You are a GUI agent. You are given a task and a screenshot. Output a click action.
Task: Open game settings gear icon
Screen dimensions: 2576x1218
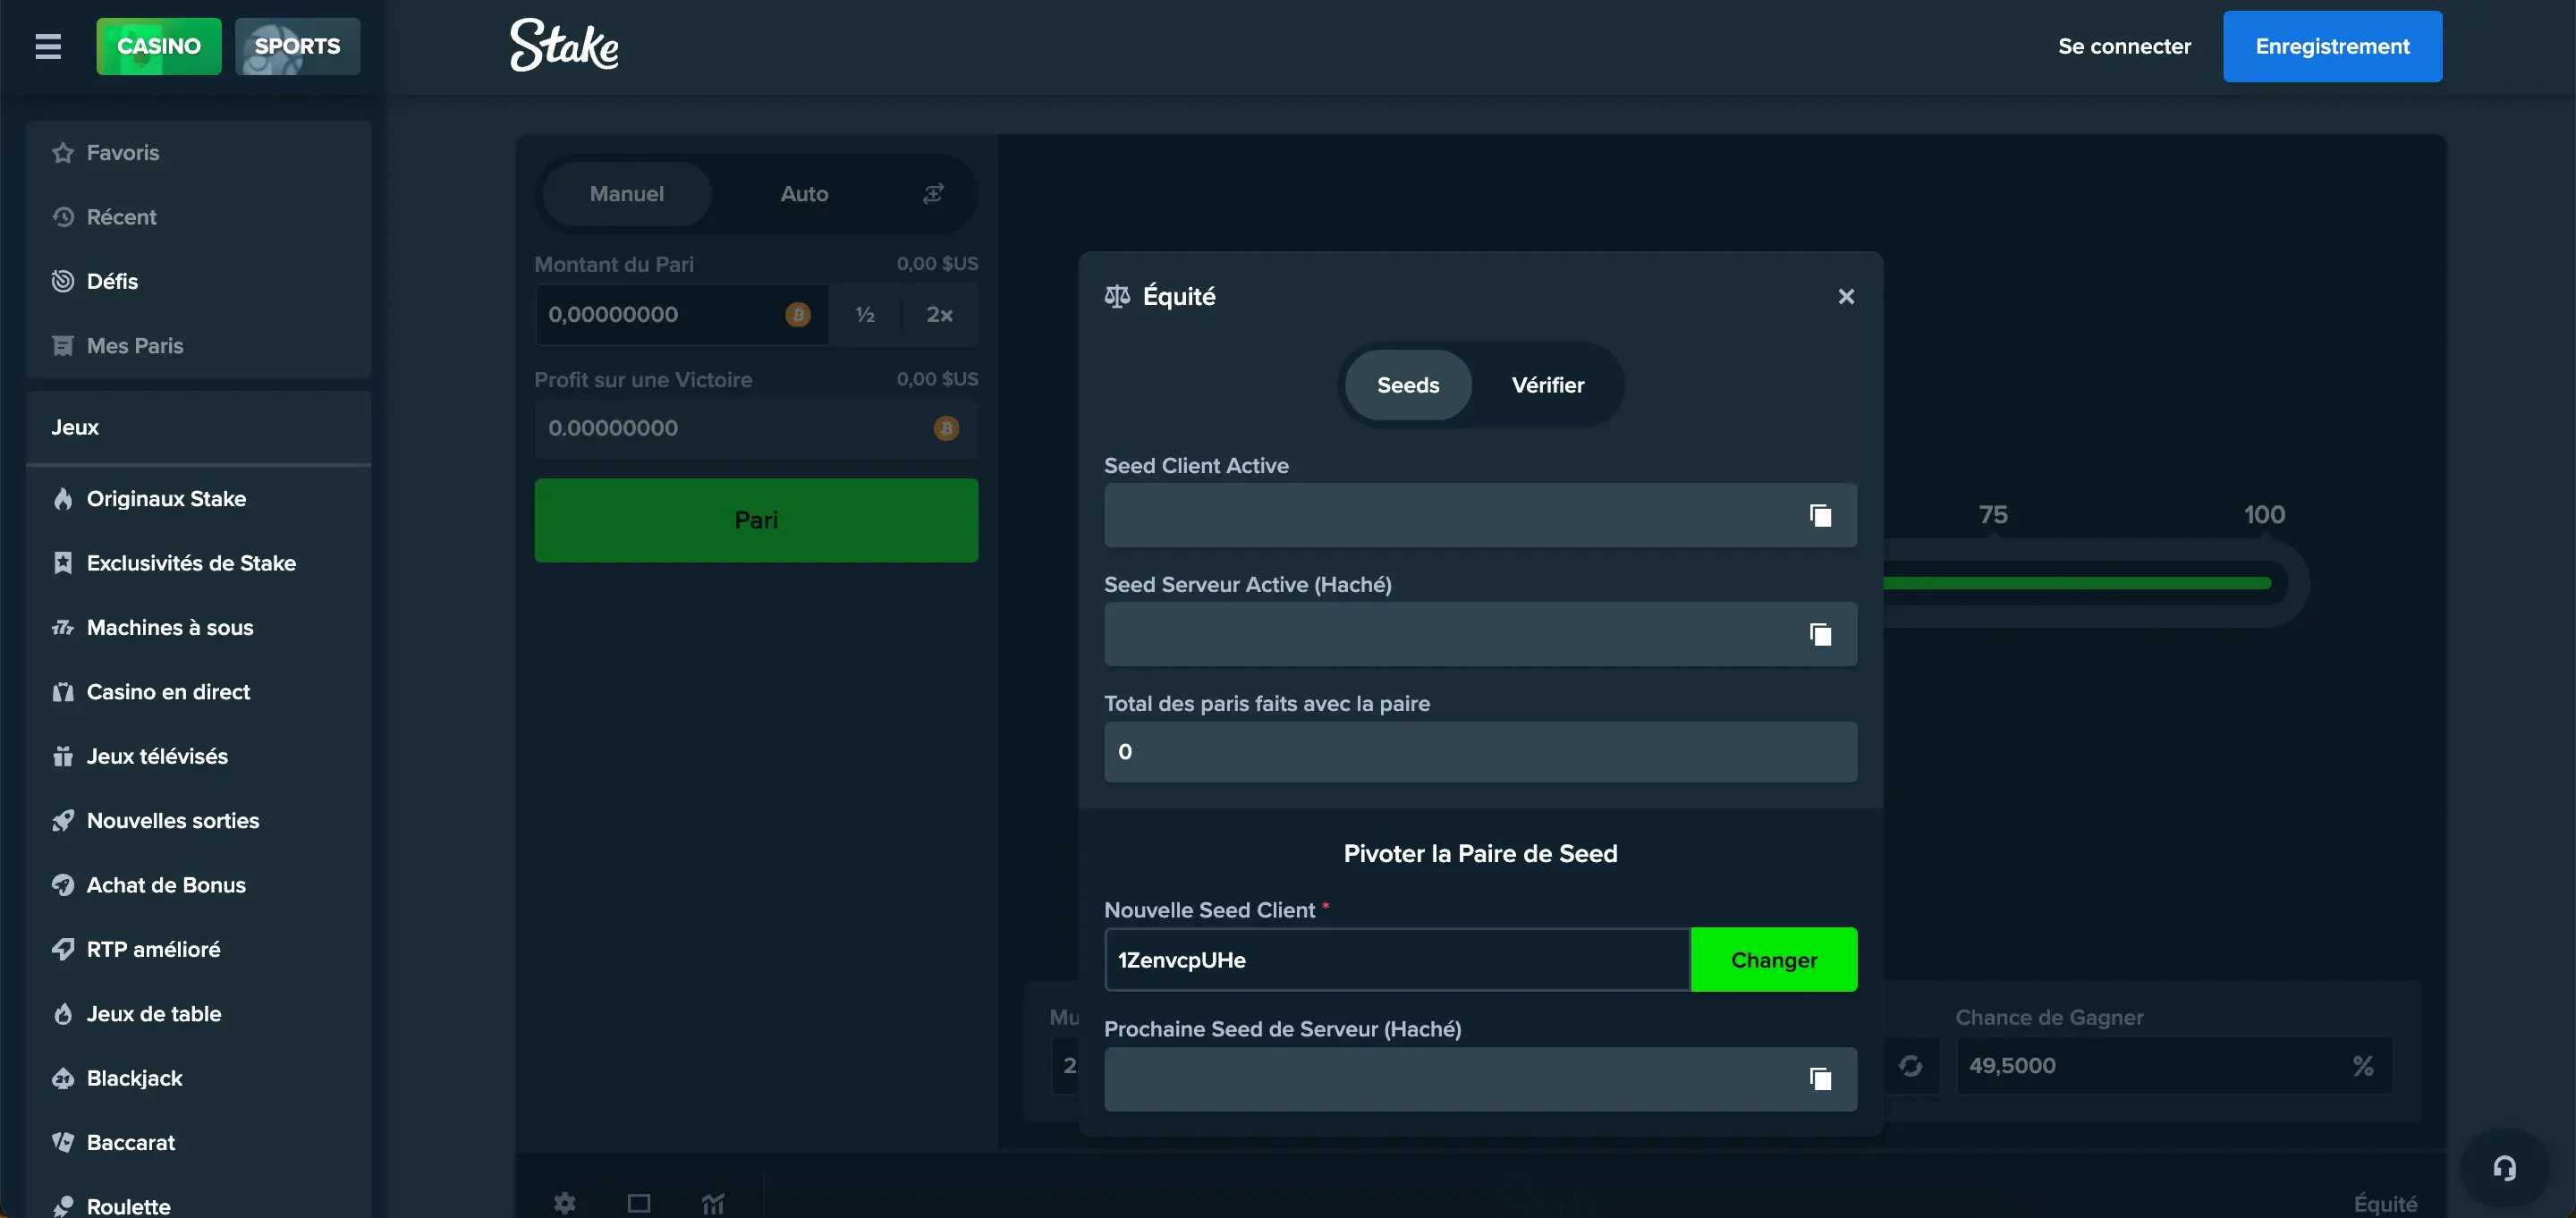click(565, 1203)
